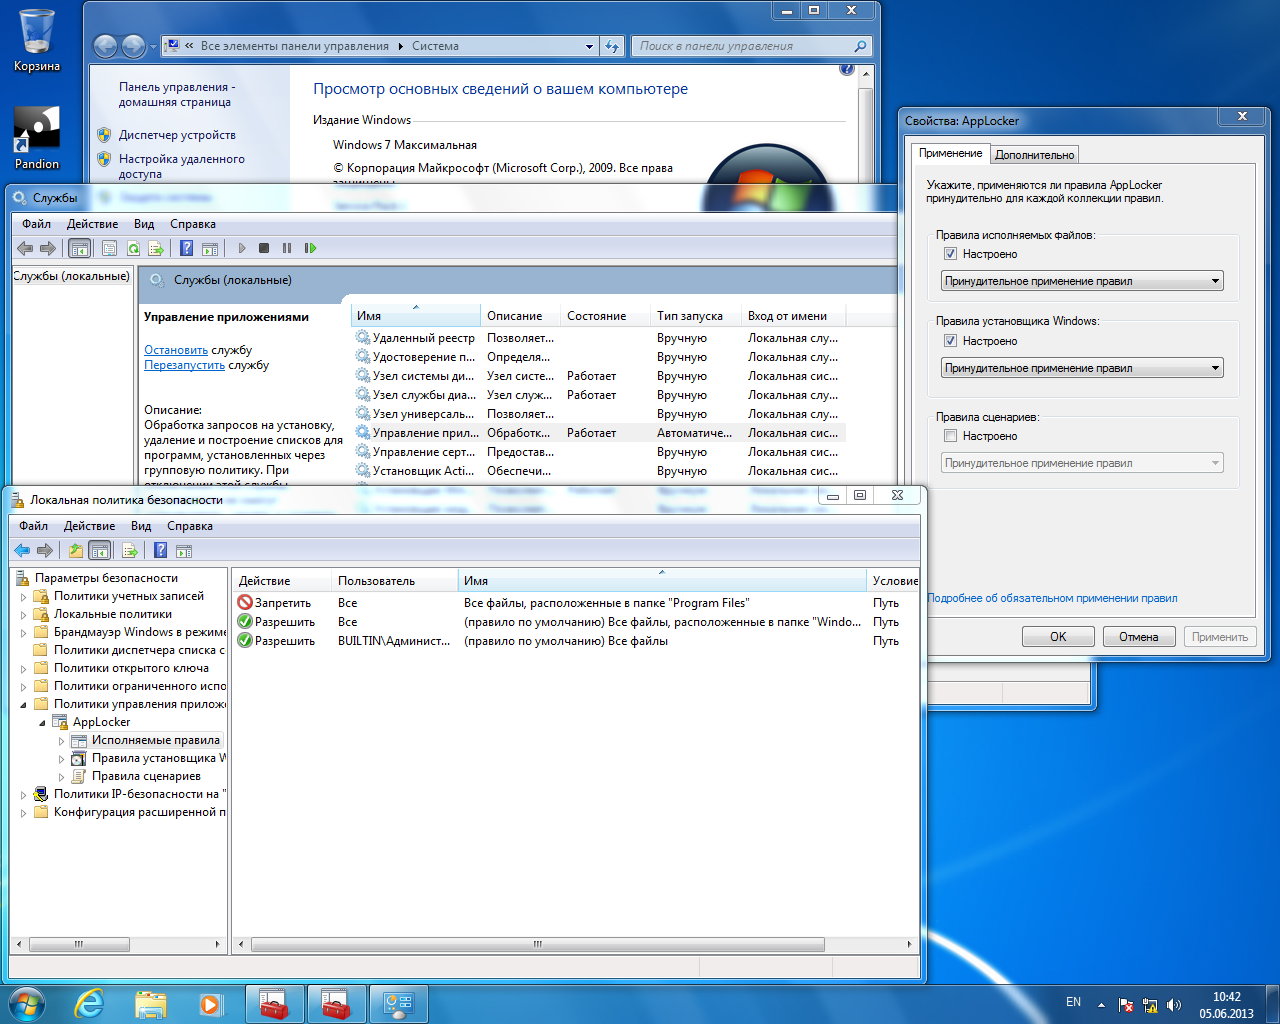Uncheck Настроено under Windows installer rules
Image resolution: width=1280 pixels, height=1024 pixels.
(950, 341)
